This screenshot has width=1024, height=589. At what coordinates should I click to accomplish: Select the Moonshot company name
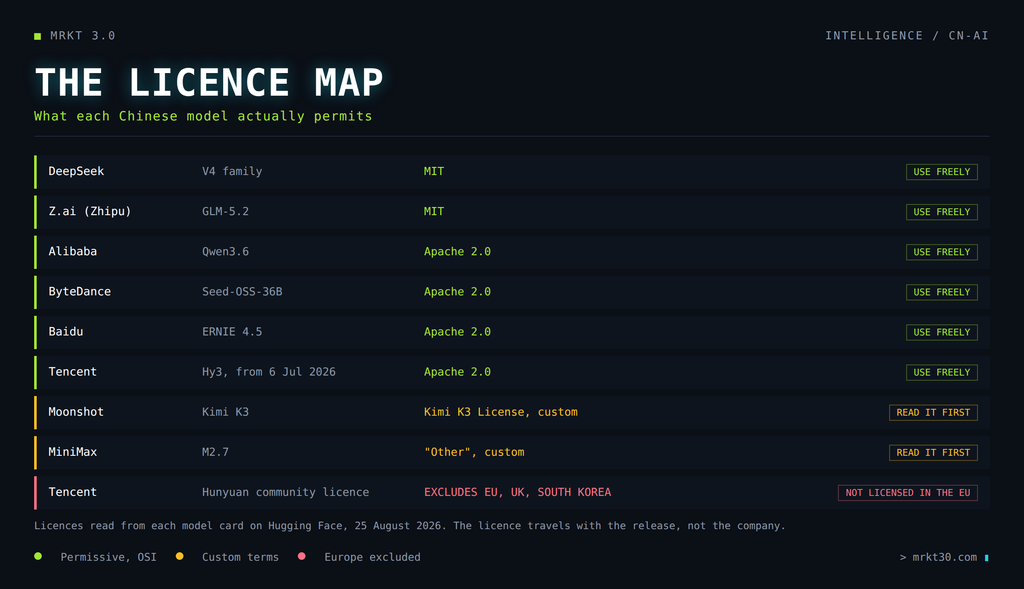tap(76, 412)
